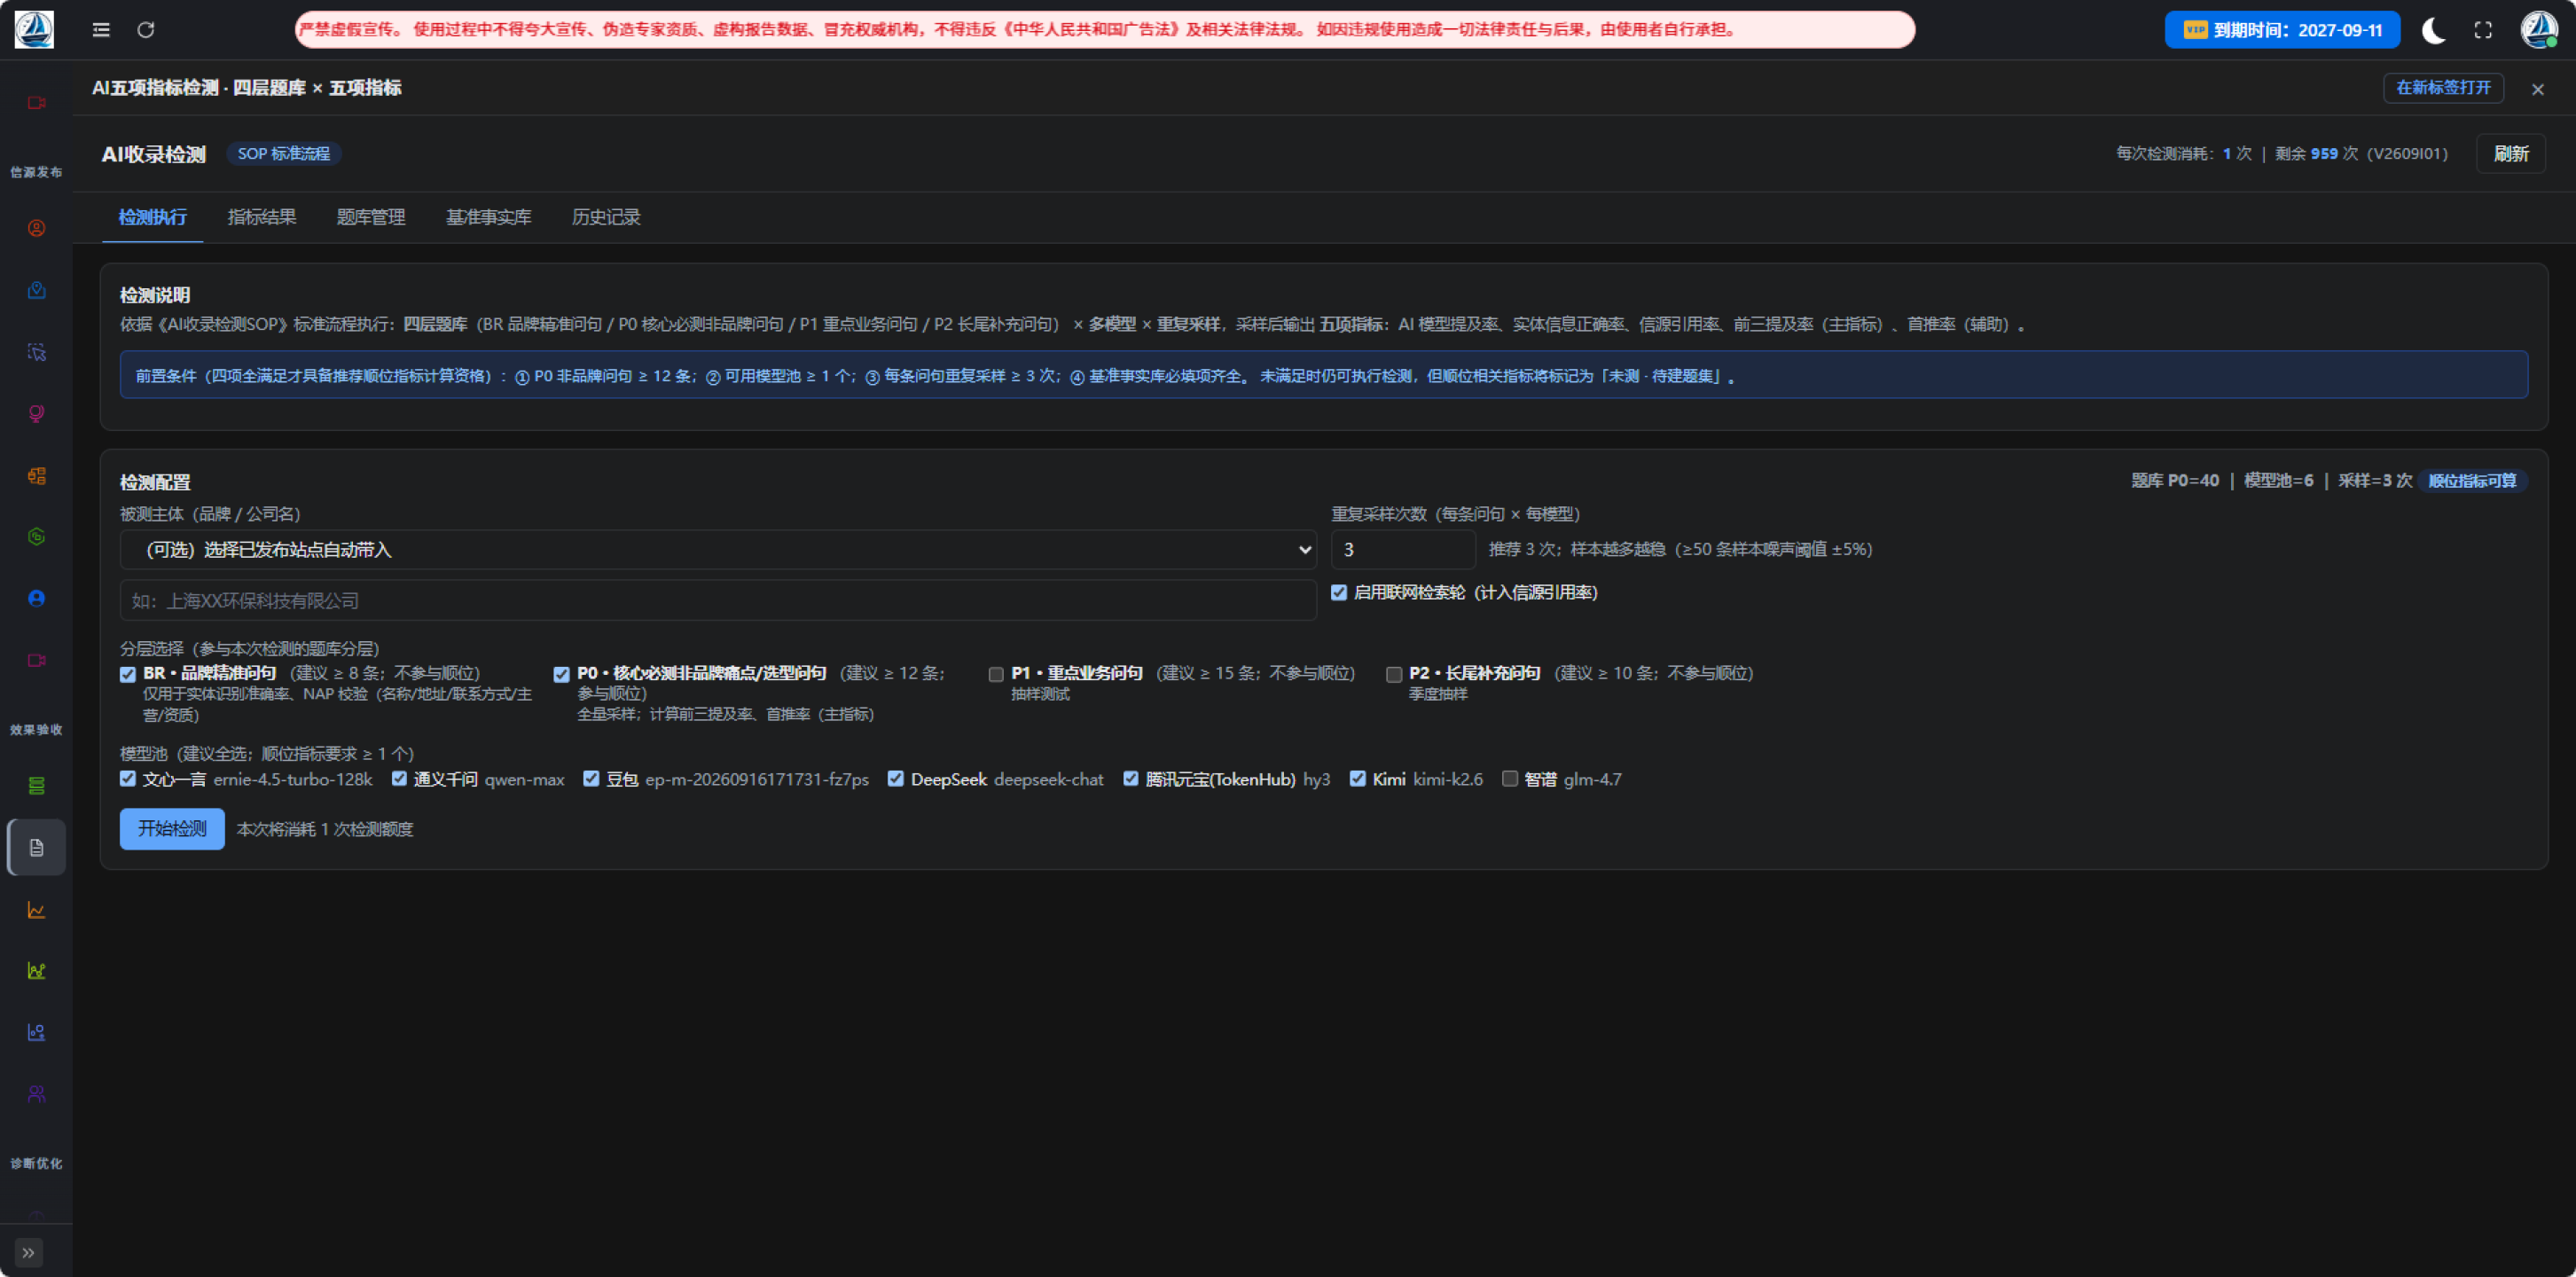This screenshot has height=1277, width=2576.
Task: Uncheck the Kimi kimi-k2.6 model
Action: (1358, 779)
